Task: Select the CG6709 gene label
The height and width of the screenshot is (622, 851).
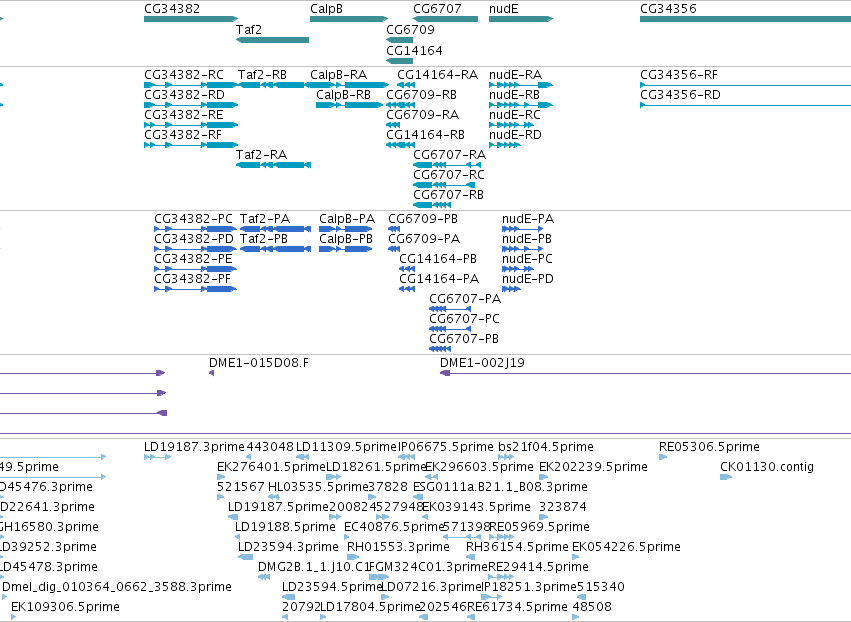Action: [410, 30]
